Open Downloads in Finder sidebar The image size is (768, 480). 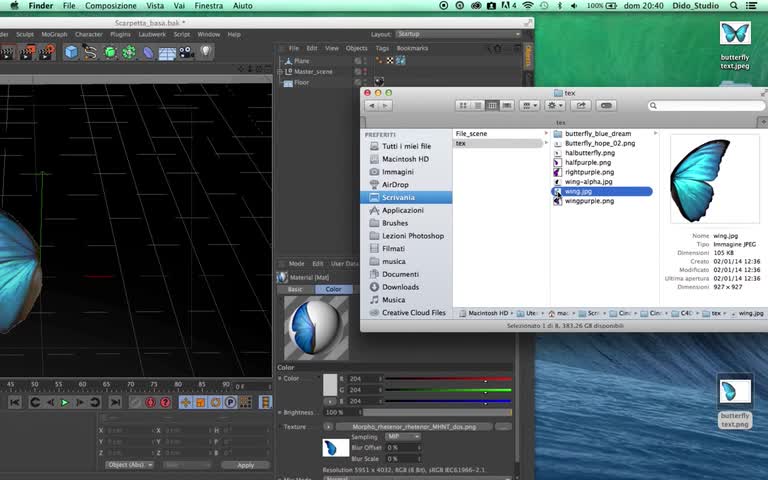(x=400, y=287)
